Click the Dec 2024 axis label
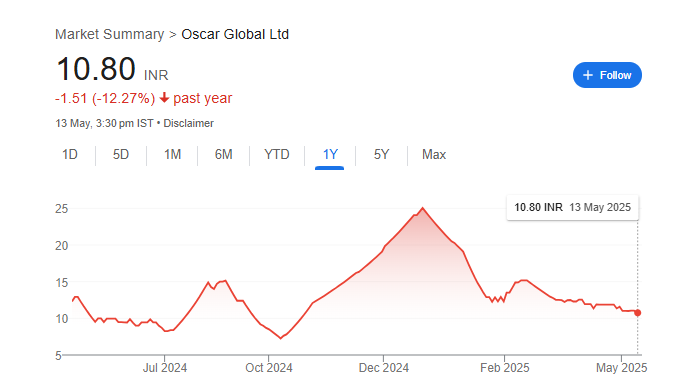Image resolution: width=690 pixels, height=390 pixels. (384, 368)
